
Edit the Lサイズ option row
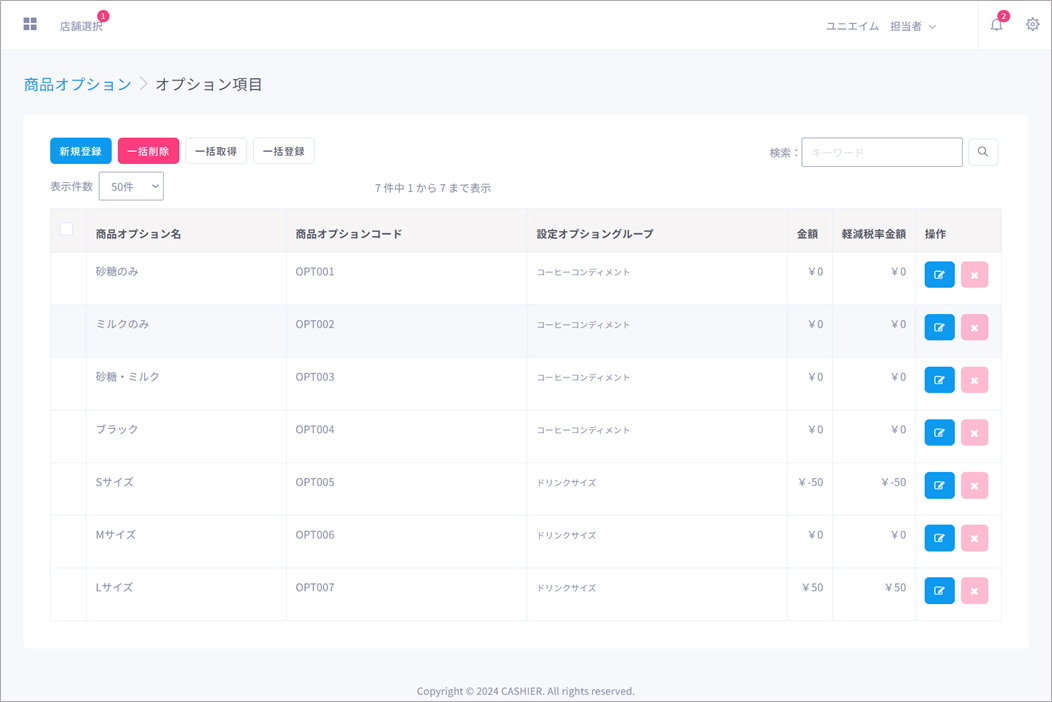click(x=939, y=591)
